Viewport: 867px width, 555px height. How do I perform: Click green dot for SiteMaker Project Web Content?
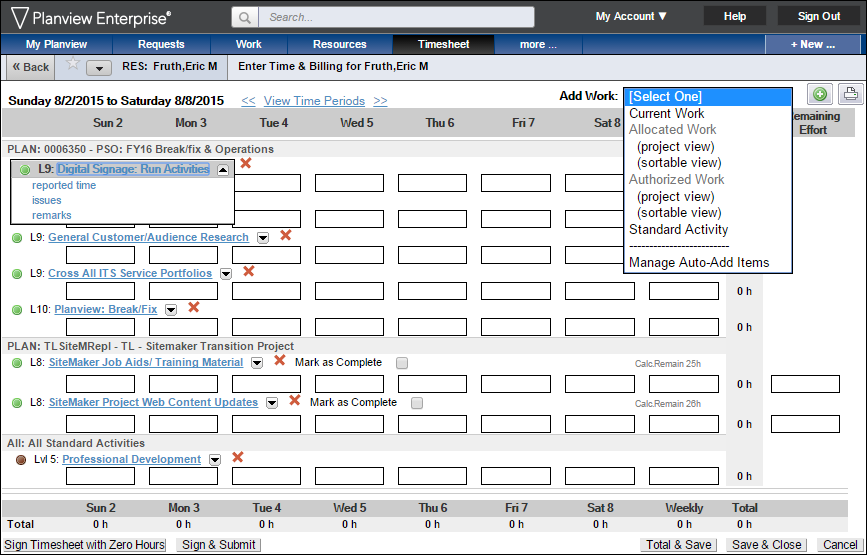point(17,403)
